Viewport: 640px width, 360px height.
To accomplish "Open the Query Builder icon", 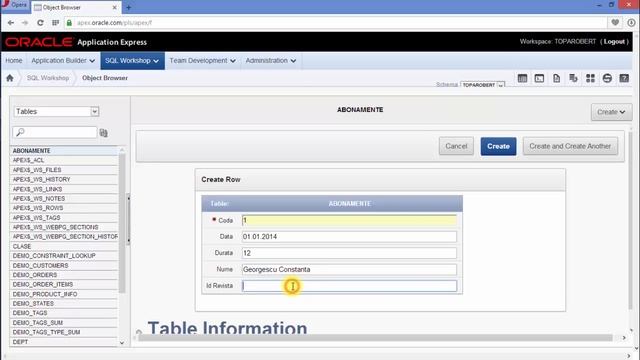I will tap(573, 78).
